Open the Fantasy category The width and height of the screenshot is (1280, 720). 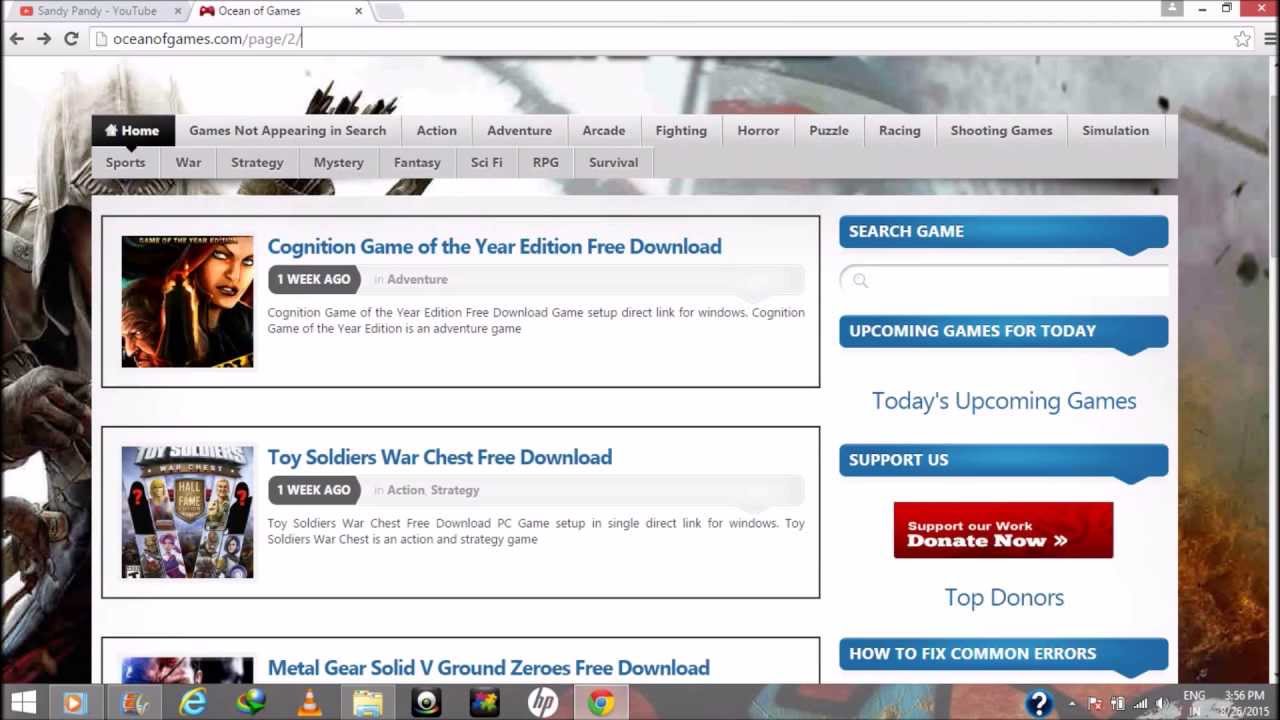(417, 162)
